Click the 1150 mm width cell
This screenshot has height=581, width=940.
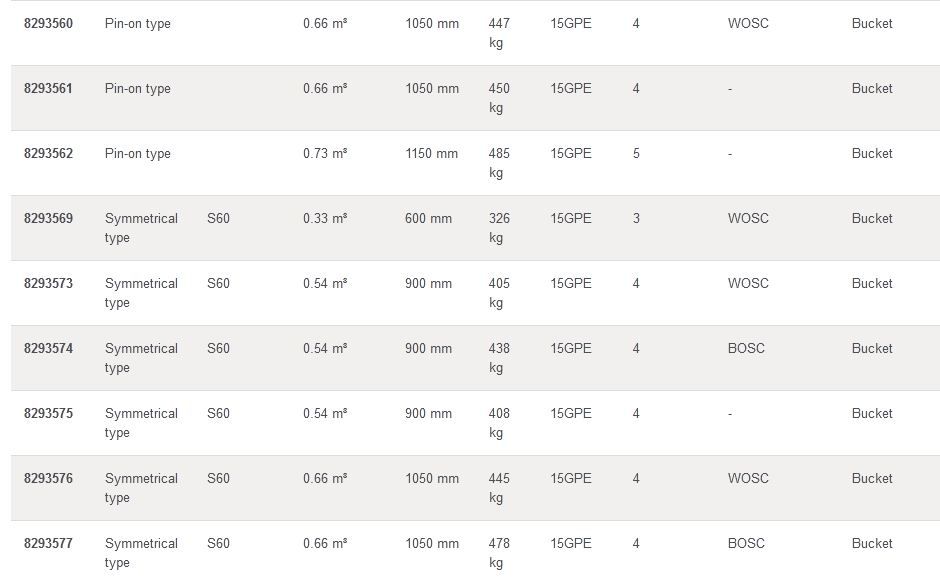click(x=431, y=153)
